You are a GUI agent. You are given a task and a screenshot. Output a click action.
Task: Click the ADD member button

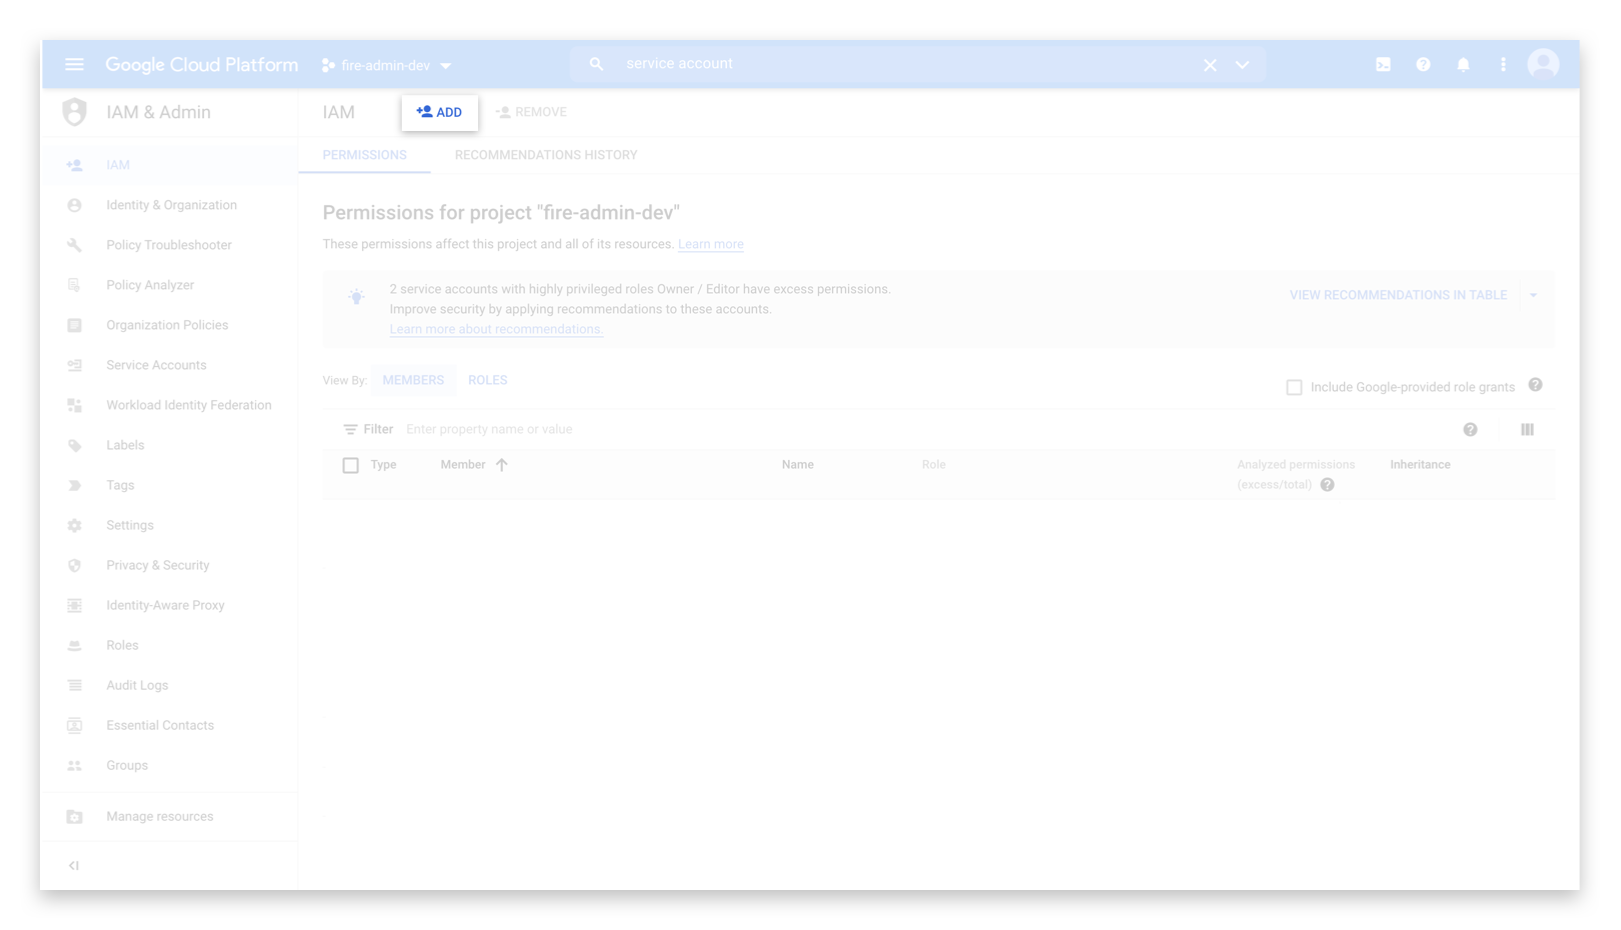439,112
